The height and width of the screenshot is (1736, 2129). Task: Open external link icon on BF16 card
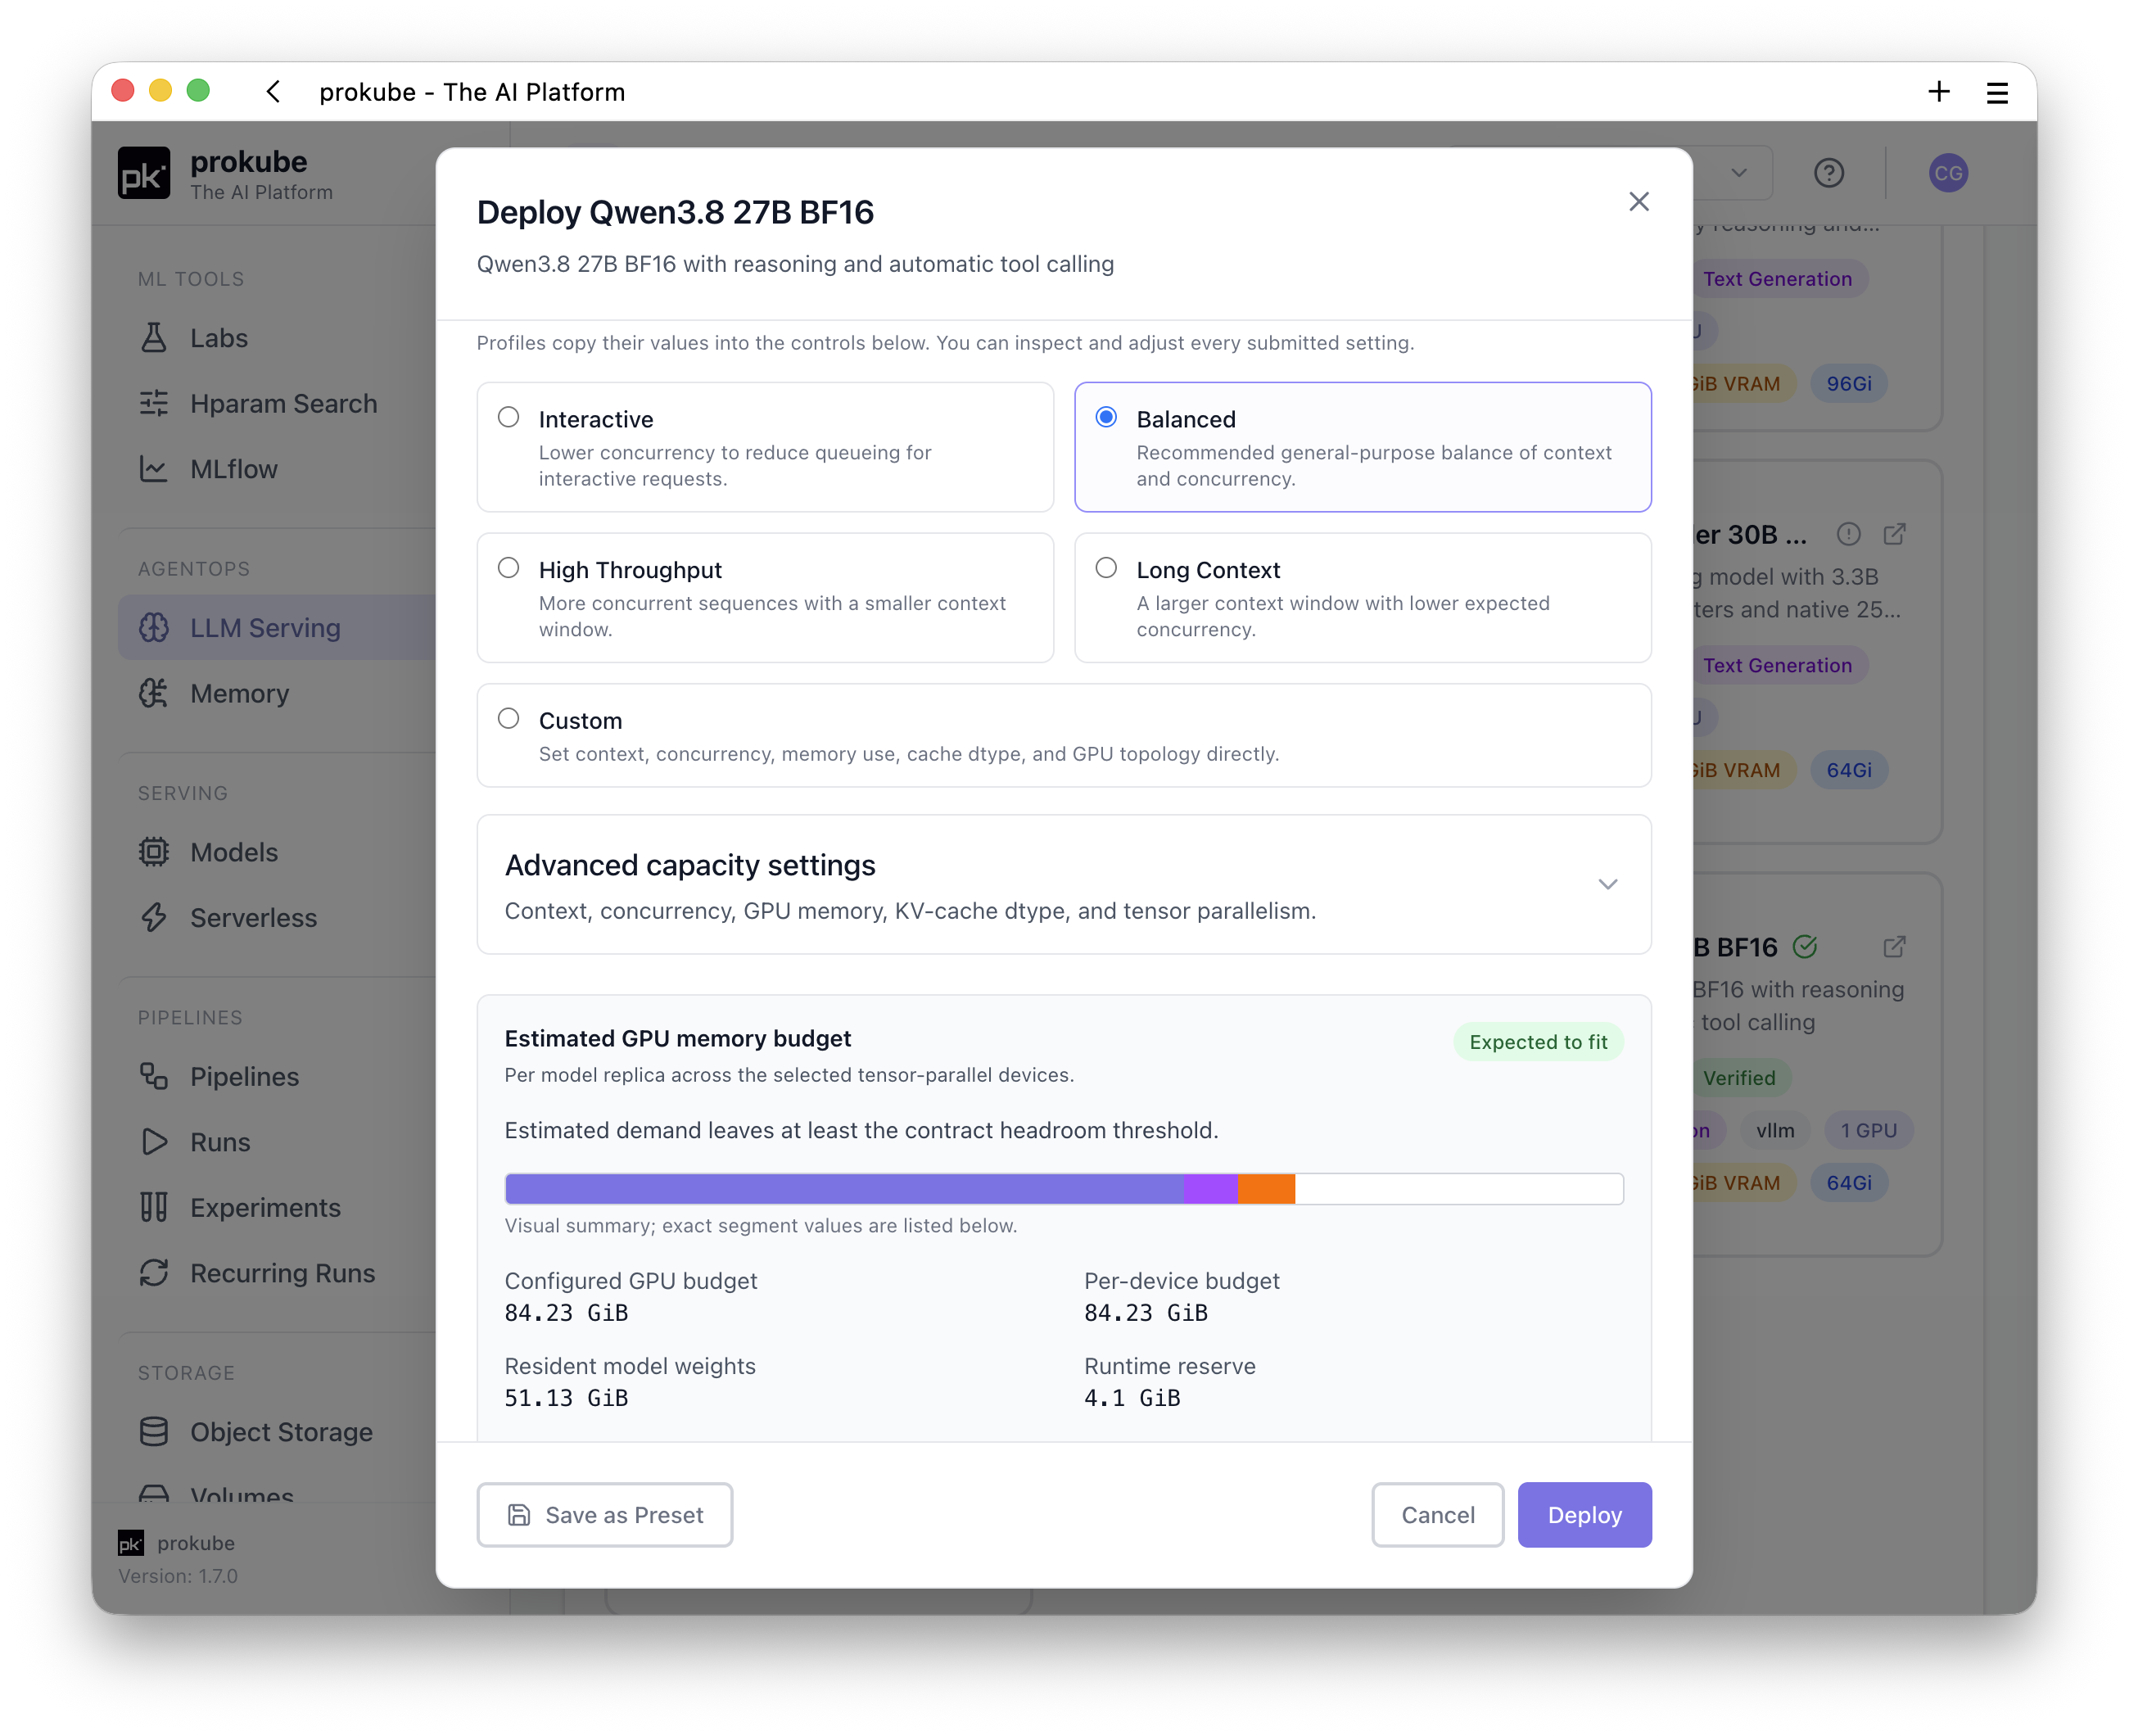click(1894, 947)
